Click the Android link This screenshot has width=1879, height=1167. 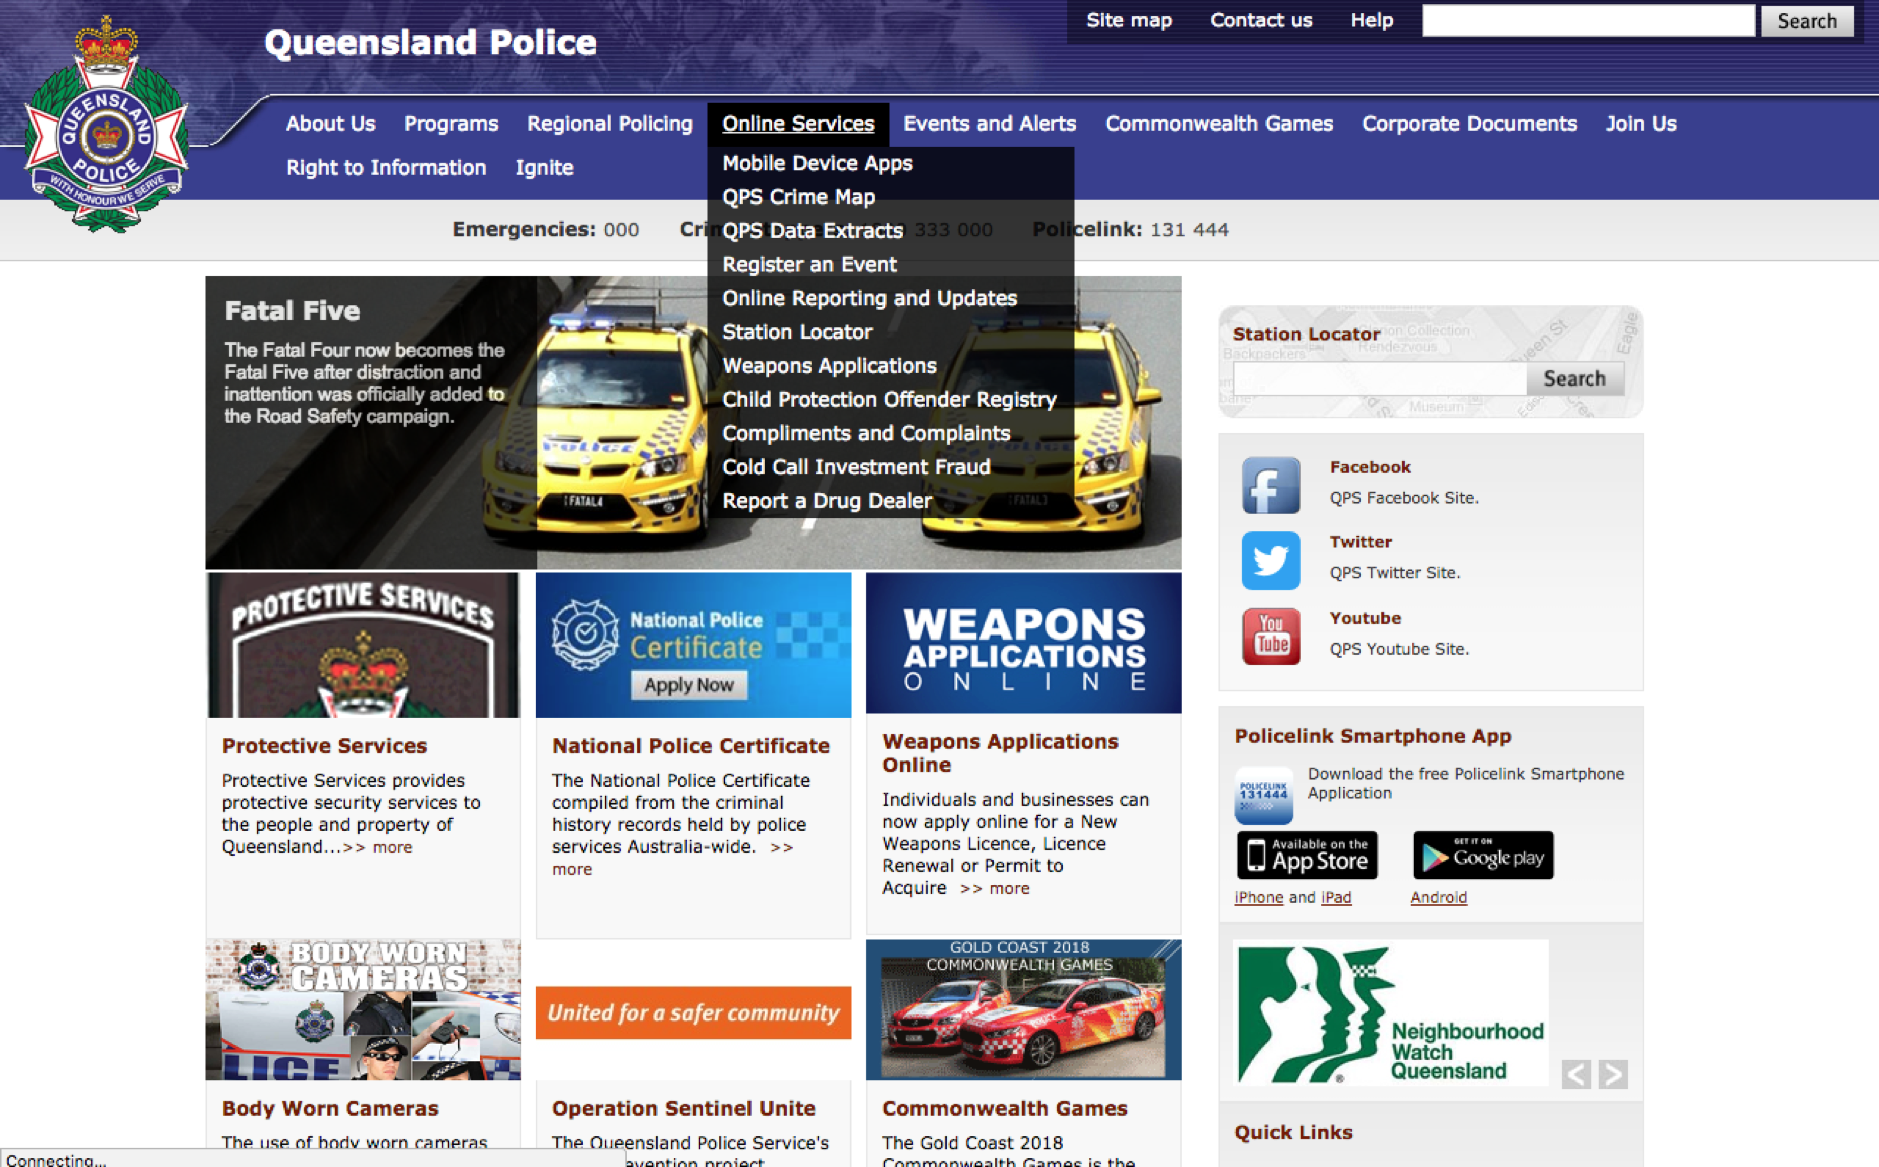1439,897
